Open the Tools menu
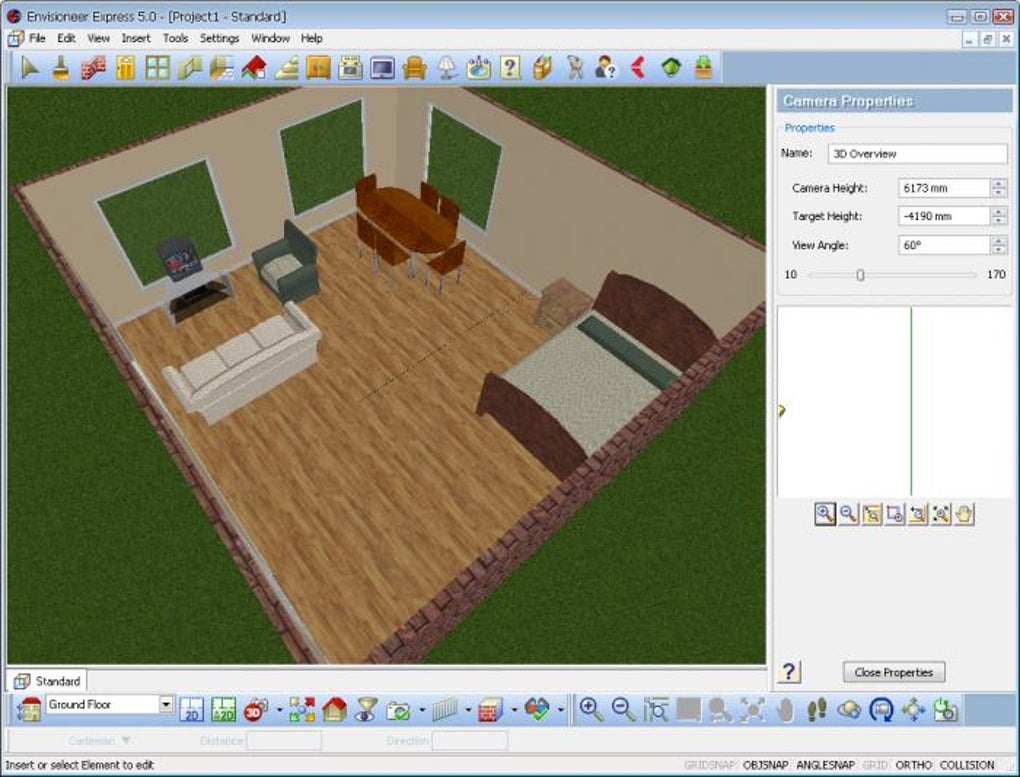 pyautogui.click(x=175, y=38)
